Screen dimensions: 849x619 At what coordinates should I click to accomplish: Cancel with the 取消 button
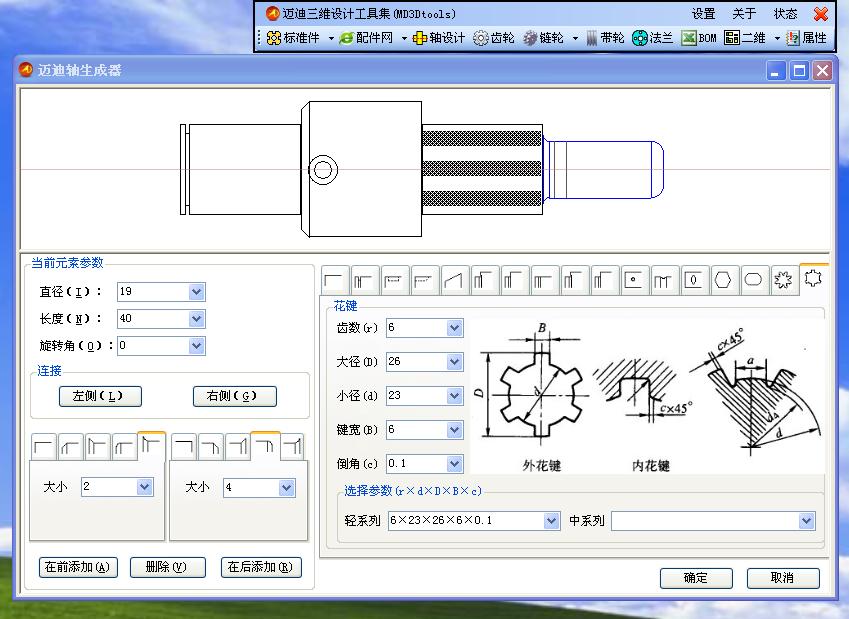coord(783,578)
